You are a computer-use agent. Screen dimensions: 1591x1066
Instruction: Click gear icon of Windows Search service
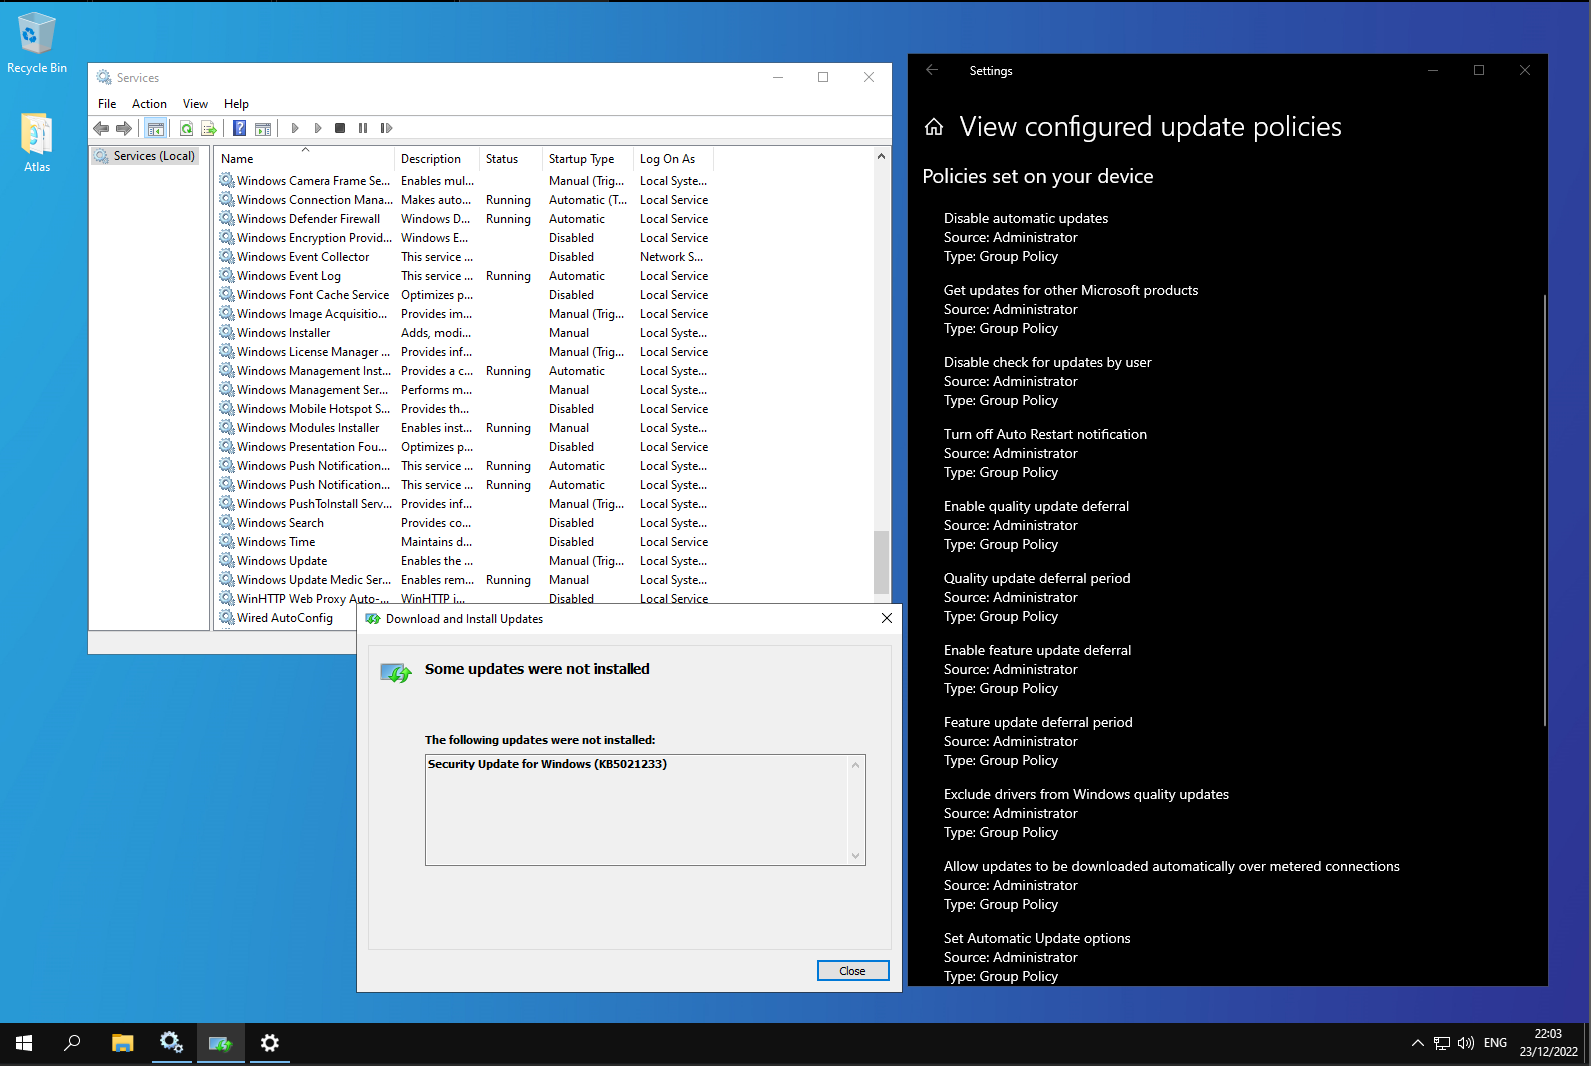(x=227, y=523)
